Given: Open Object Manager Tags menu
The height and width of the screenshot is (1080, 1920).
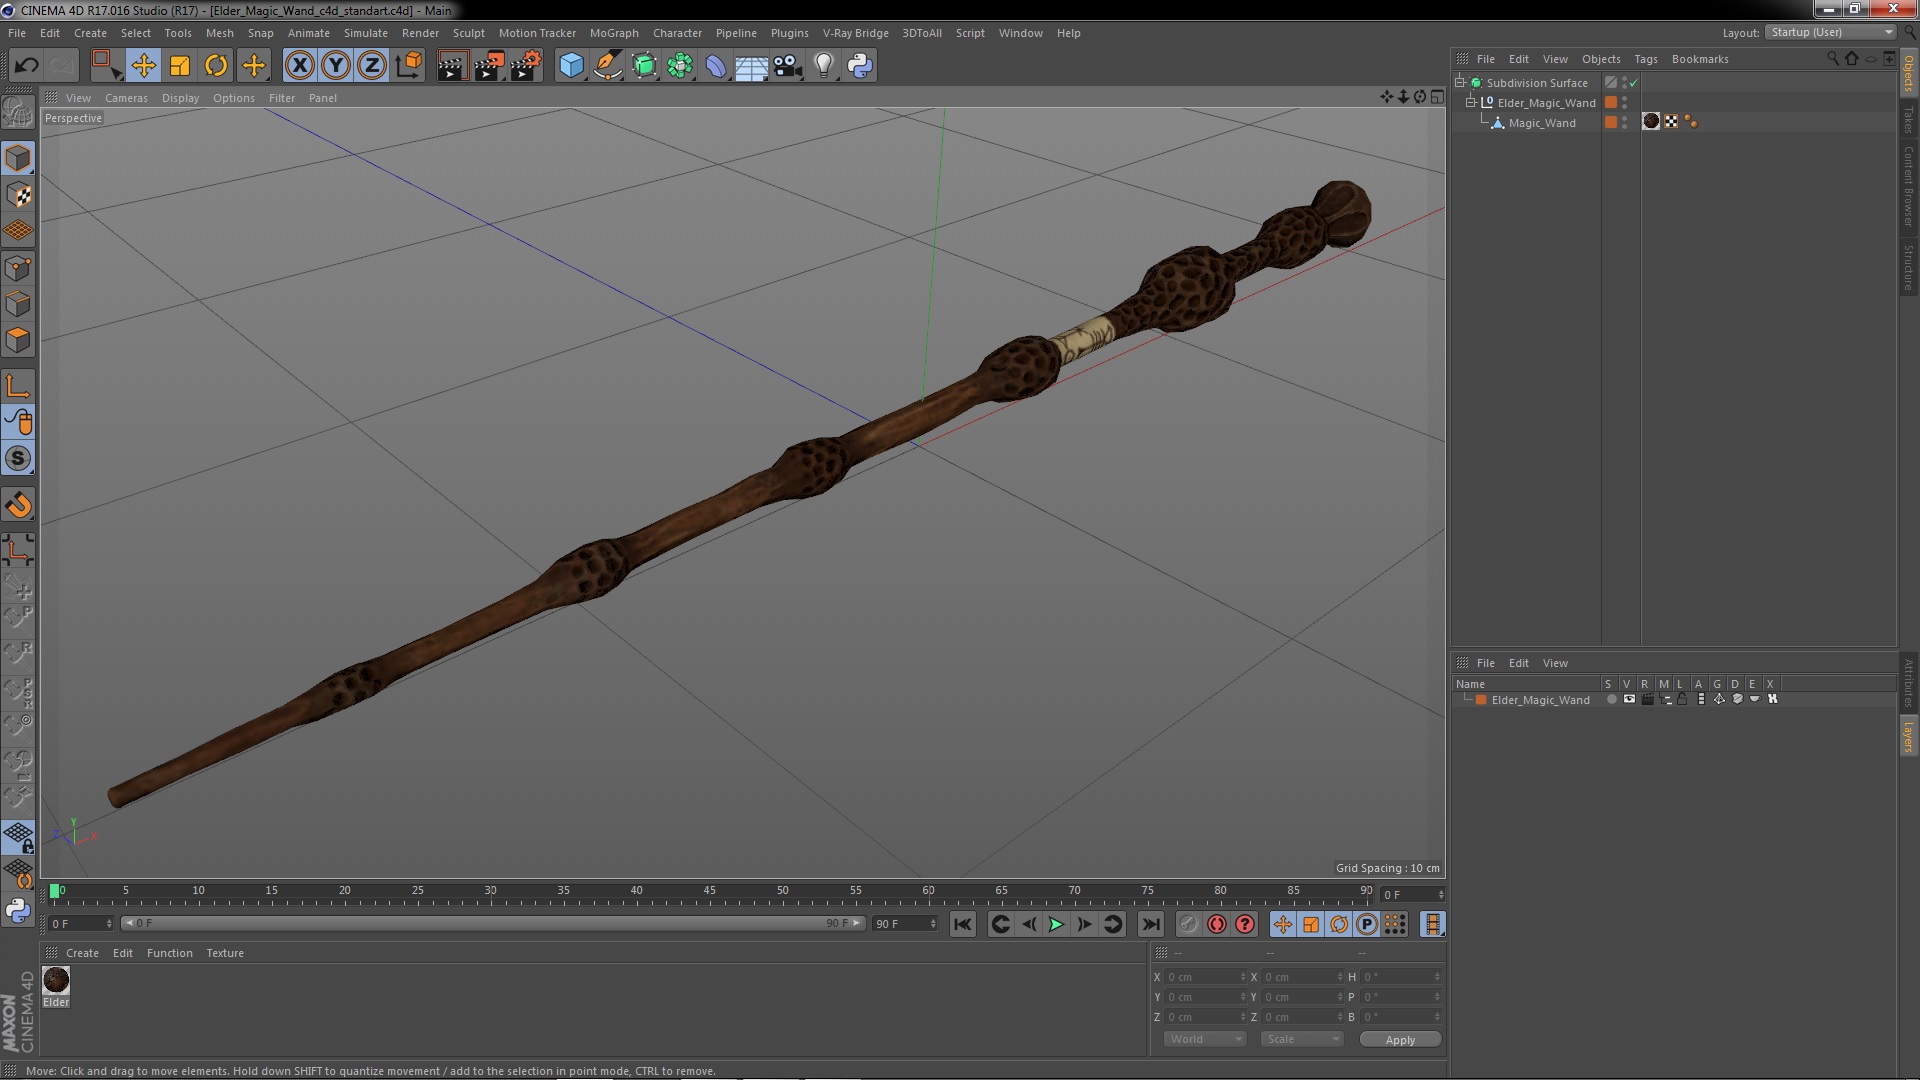Looking at the screenshot, I should coord(1645,59).
